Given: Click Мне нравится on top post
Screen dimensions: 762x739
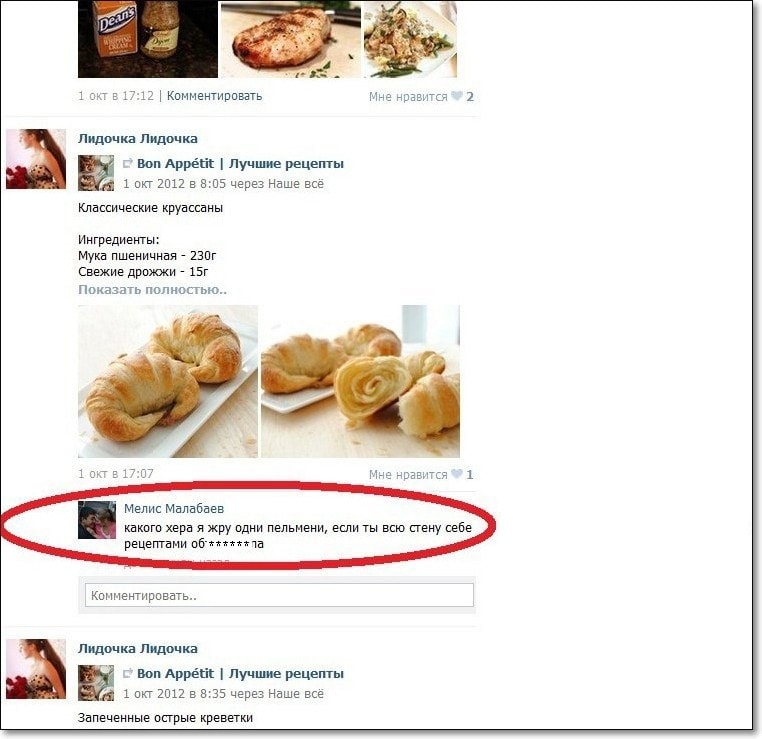Looking at the screenshot, I should pos(408,96).
